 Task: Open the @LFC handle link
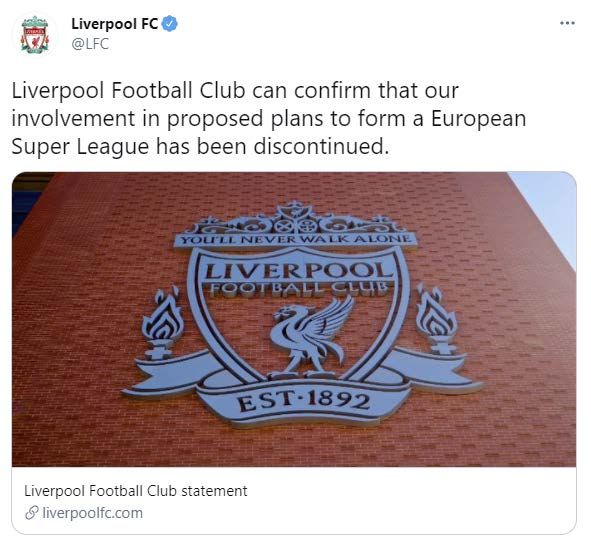click(90, 44)
